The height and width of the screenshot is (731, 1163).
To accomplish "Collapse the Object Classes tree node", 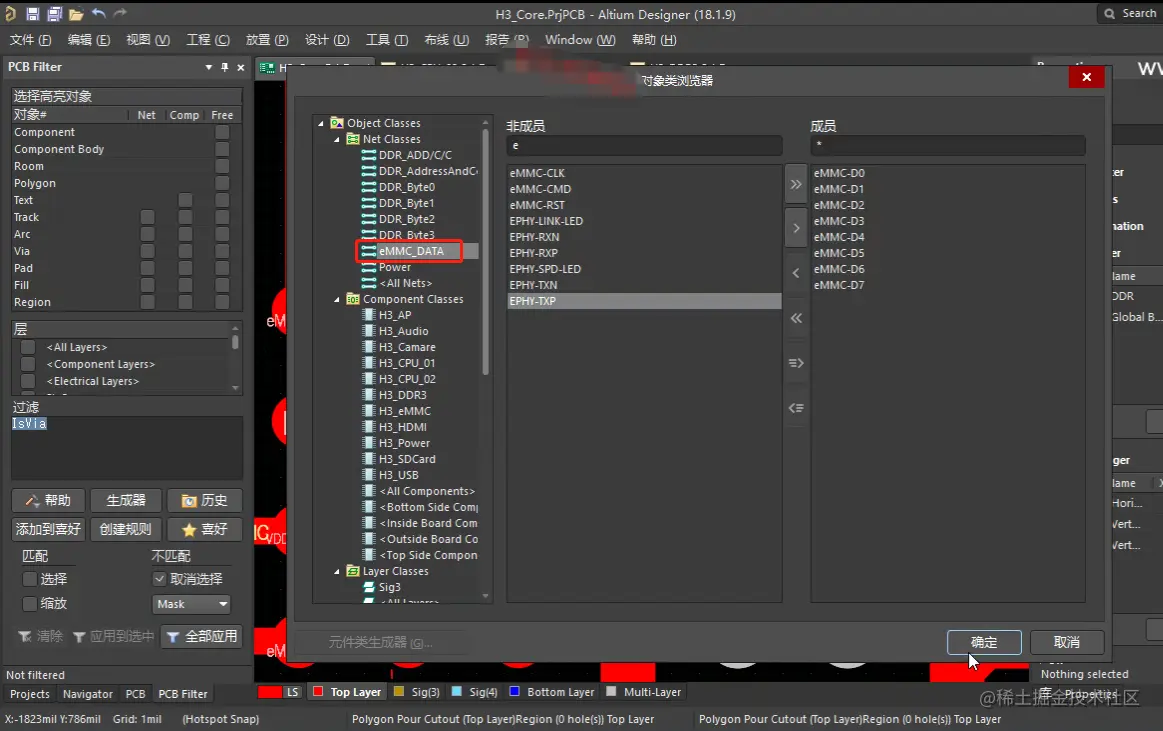I will point(320,123).
